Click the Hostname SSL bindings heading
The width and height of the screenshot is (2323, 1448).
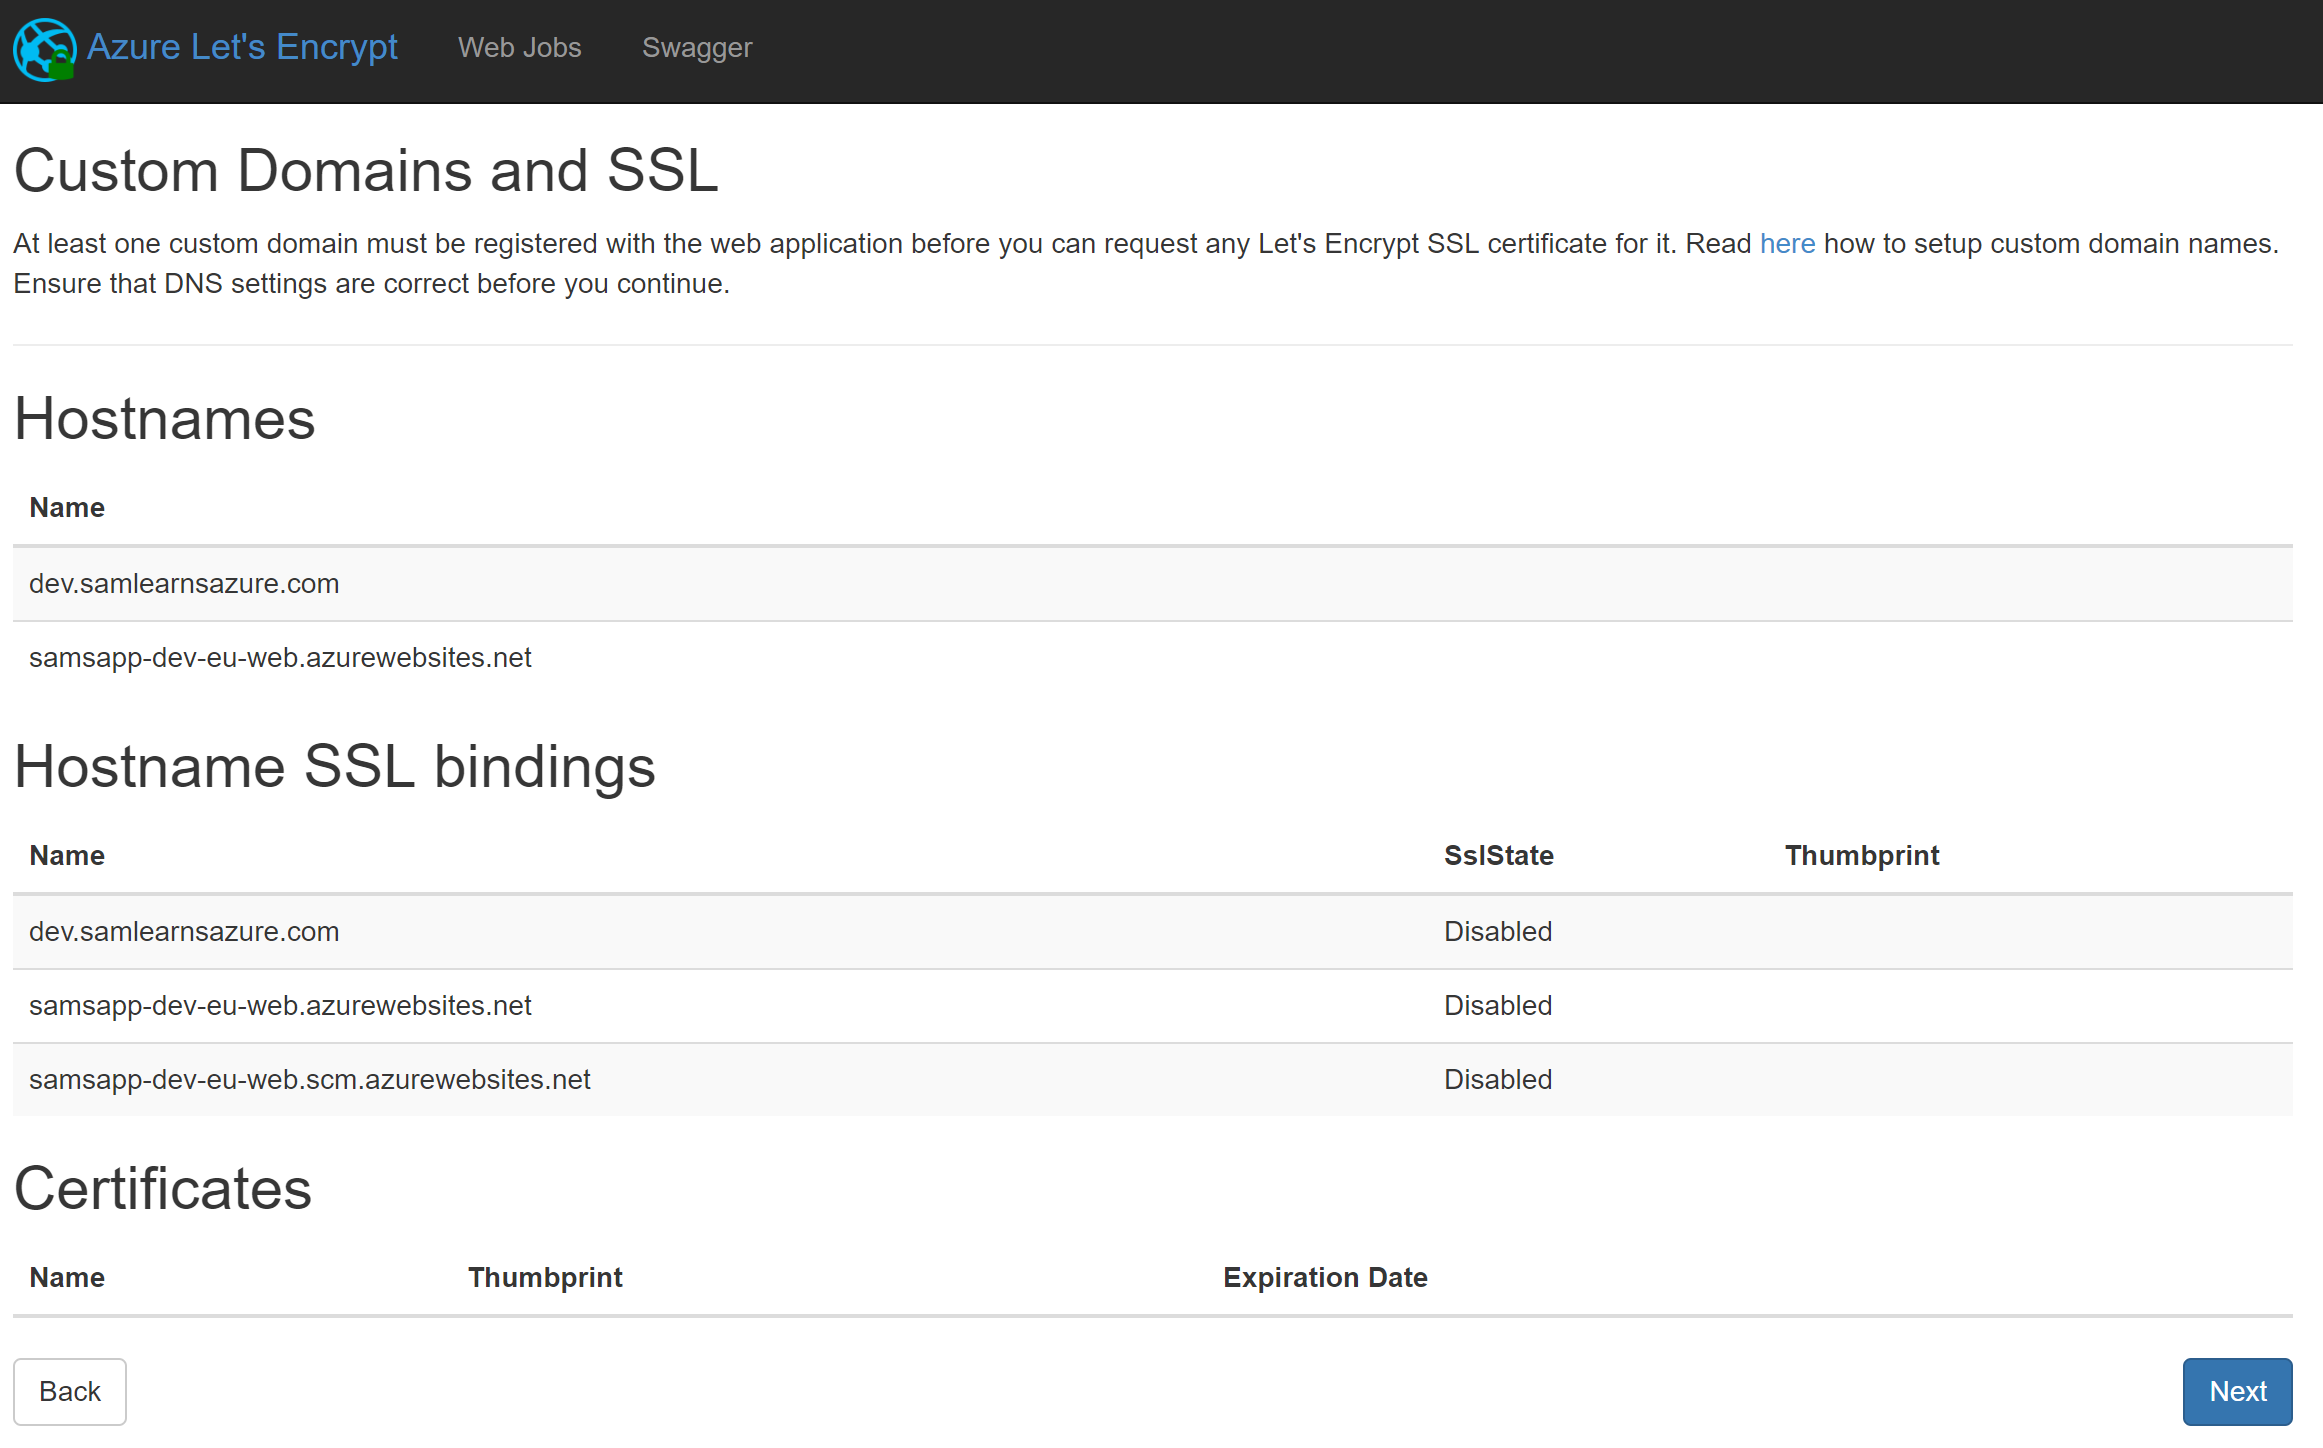point(334,767)
